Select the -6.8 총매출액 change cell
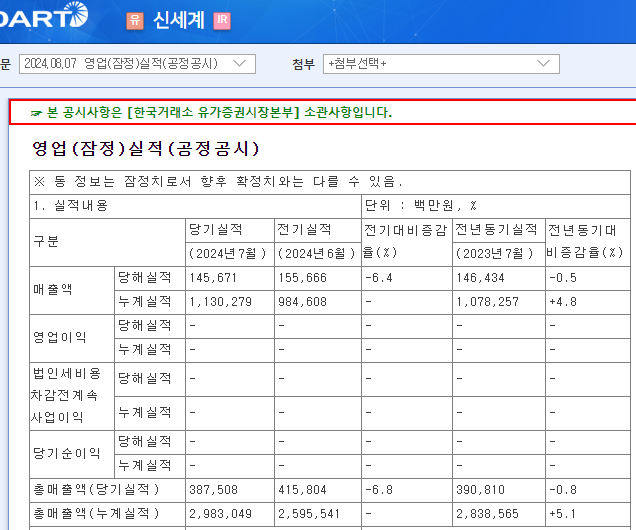This screenshot has width=636, height=530. 407,490
